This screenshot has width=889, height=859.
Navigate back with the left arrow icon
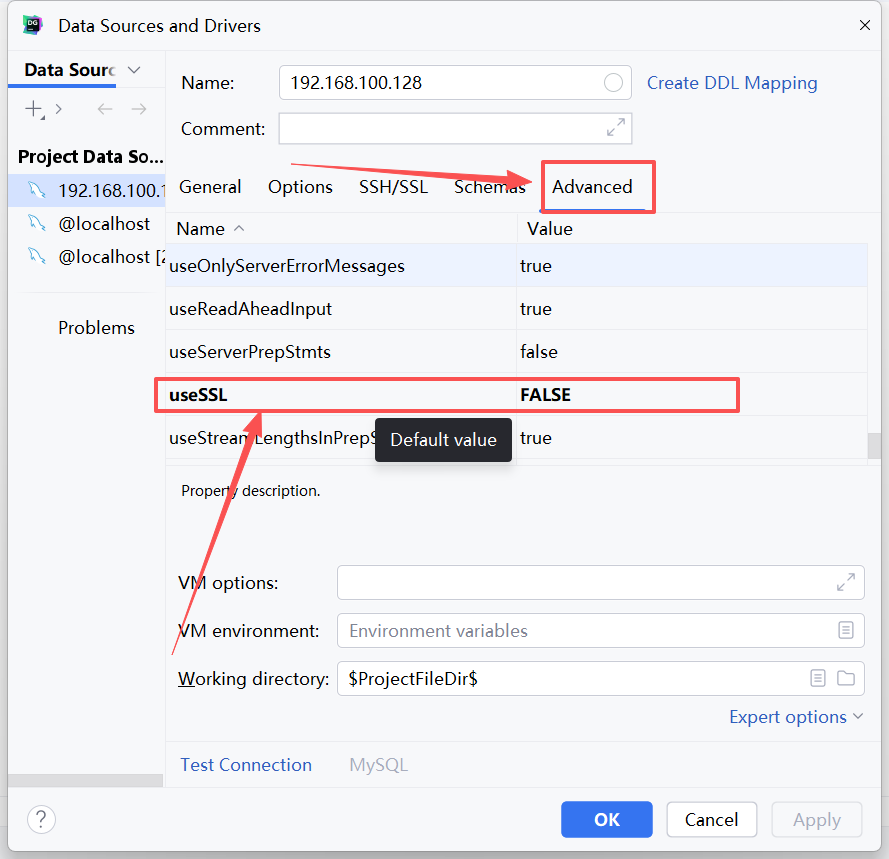coord(105,108)
